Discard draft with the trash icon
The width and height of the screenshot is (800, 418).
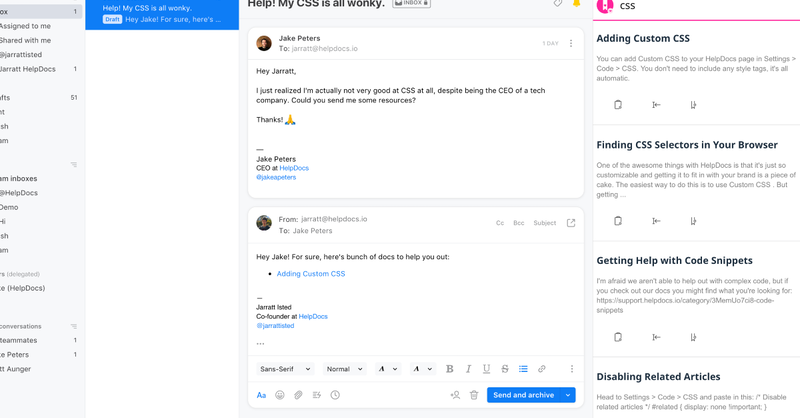(474, 395)
